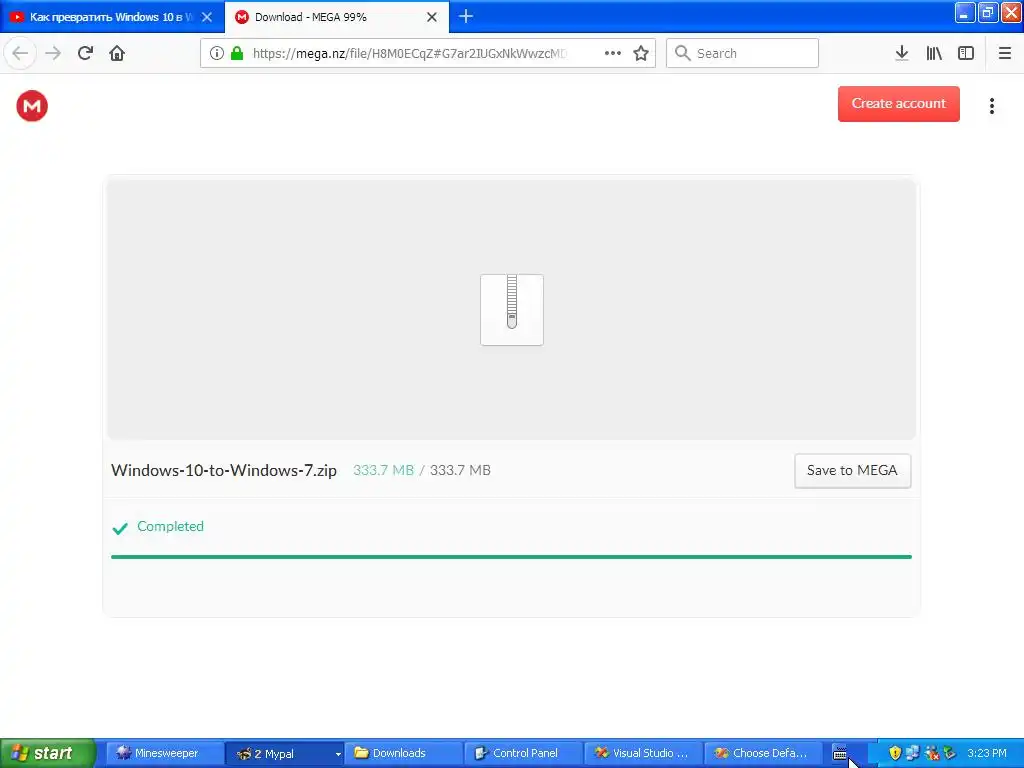
Task: Click the green download progress bar
Action: [x=511, y=557]
